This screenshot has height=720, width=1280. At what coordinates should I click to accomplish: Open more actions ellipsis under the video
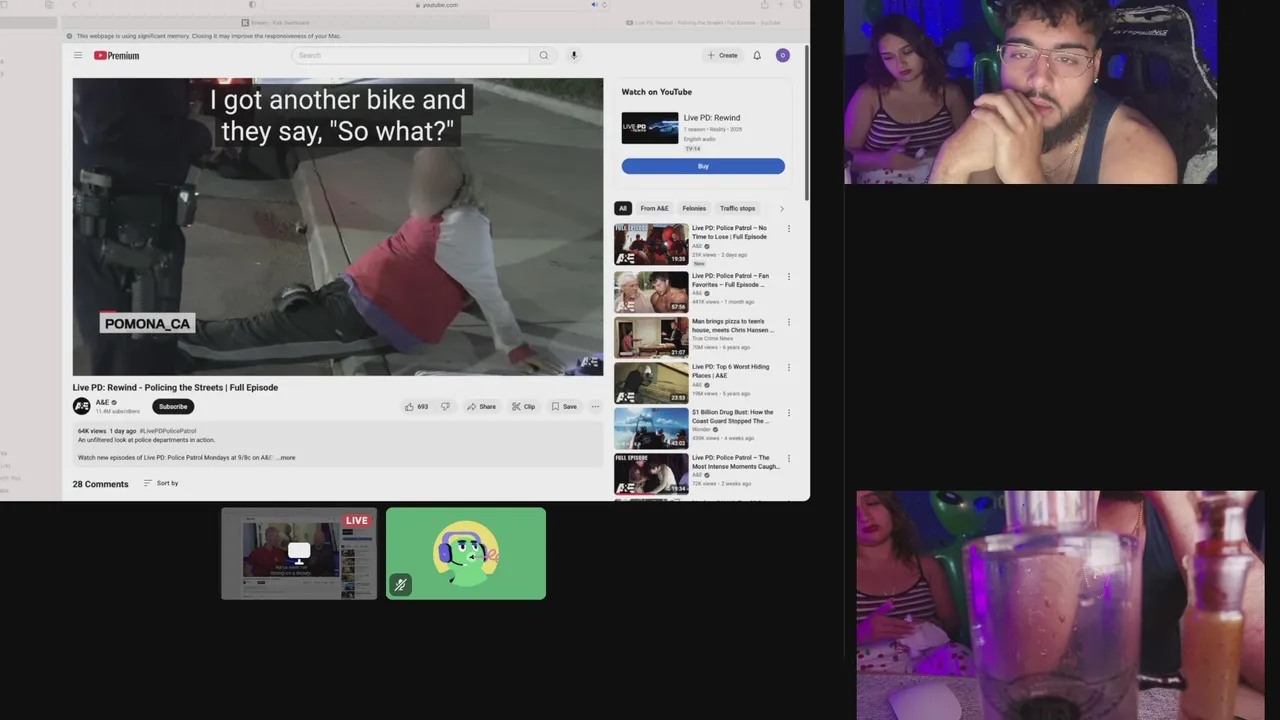click(x=595, y=406)
